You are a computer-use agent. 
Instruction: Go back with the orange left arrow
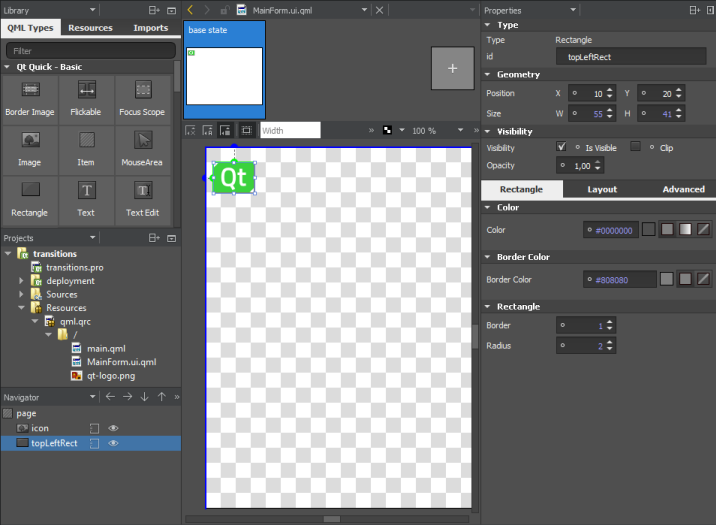[191, 10]
